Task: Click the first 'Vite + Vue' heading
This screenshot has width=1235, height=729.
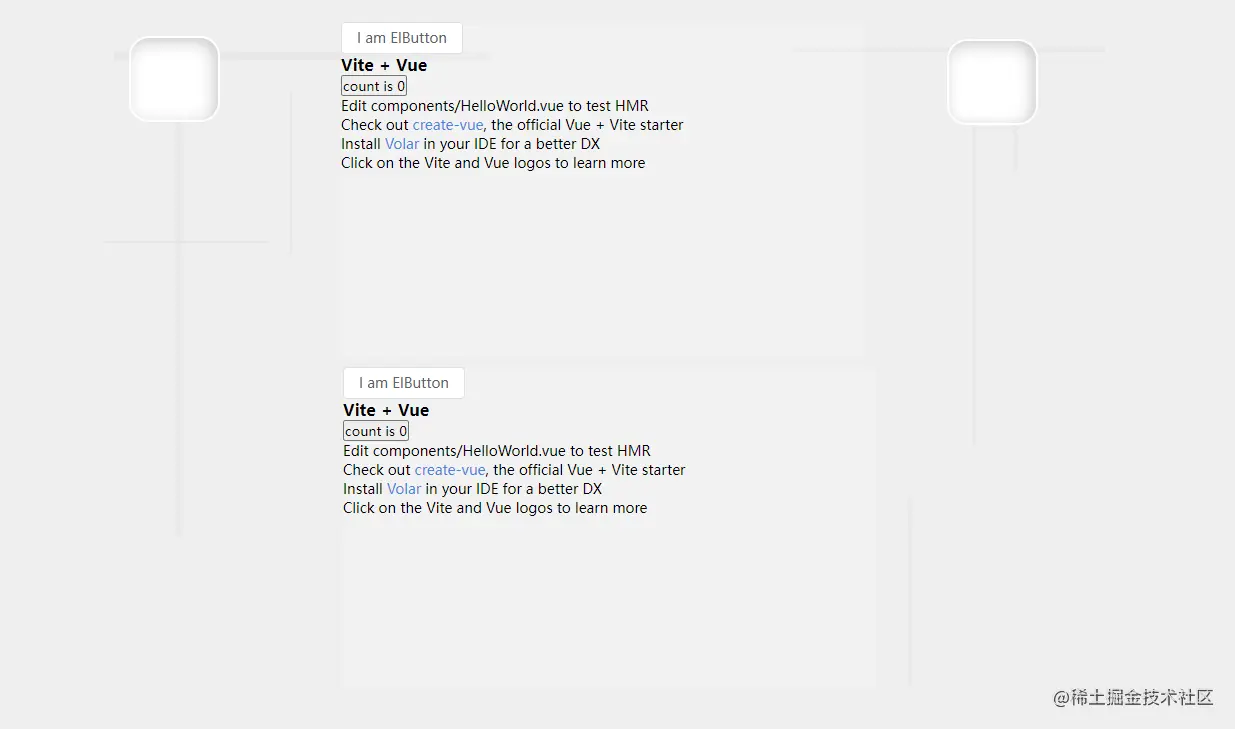Action: pyautogui.click(x=384, y=65)
